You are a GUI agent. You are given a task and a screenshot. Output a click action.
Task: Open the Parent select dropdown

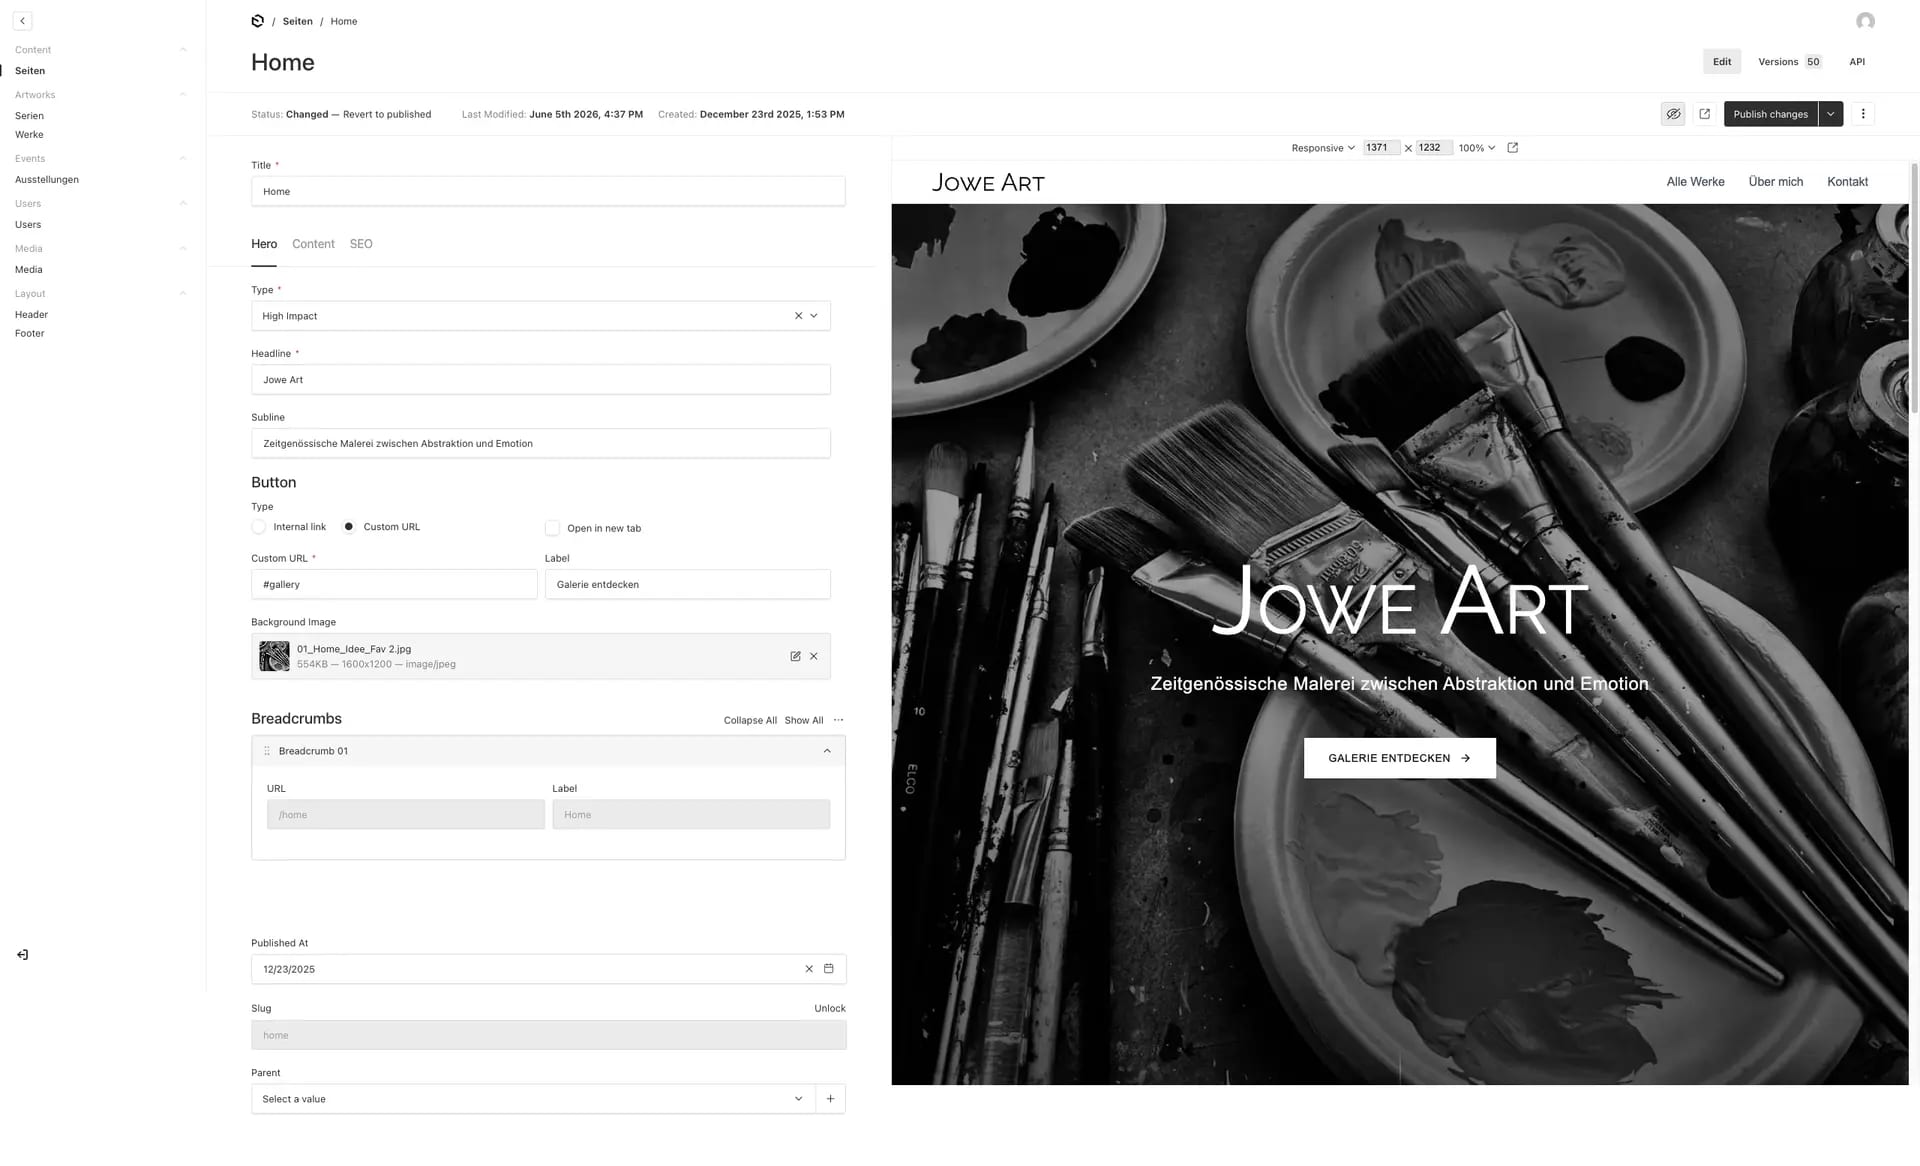pyautogui.click(x=798, y=1099)
